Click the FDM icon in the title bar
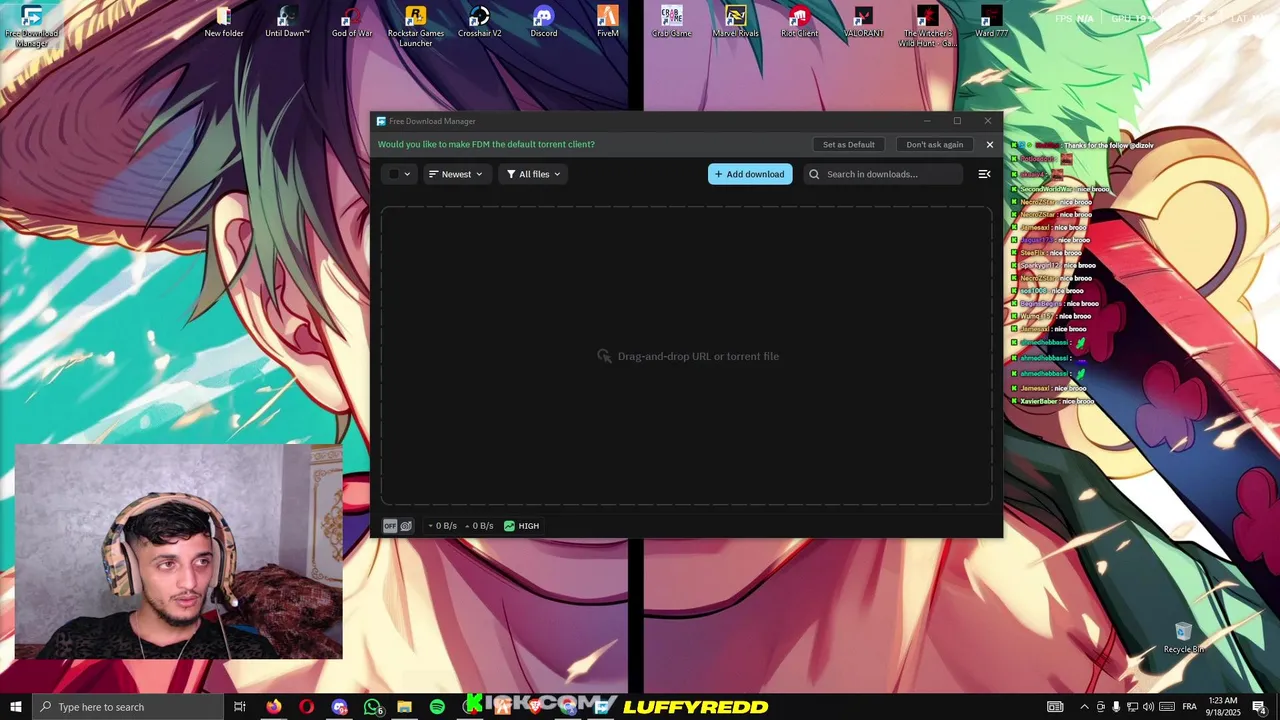 (381, 121)
